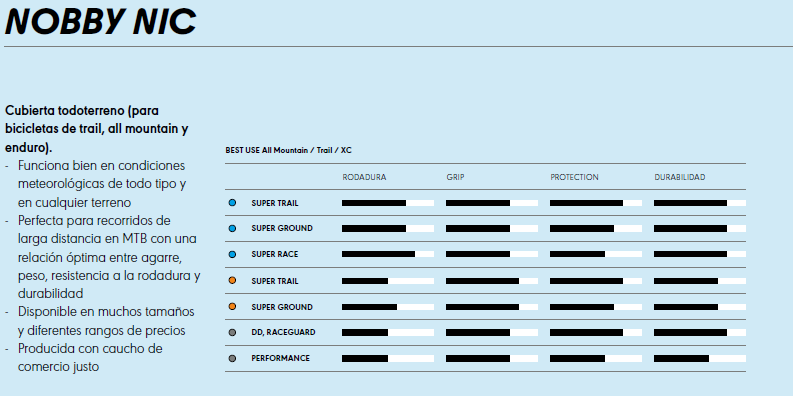Click the orange dot beside orange SUPER TRAIL
Viewport: 793px width, 396px height.
[232, 281]
